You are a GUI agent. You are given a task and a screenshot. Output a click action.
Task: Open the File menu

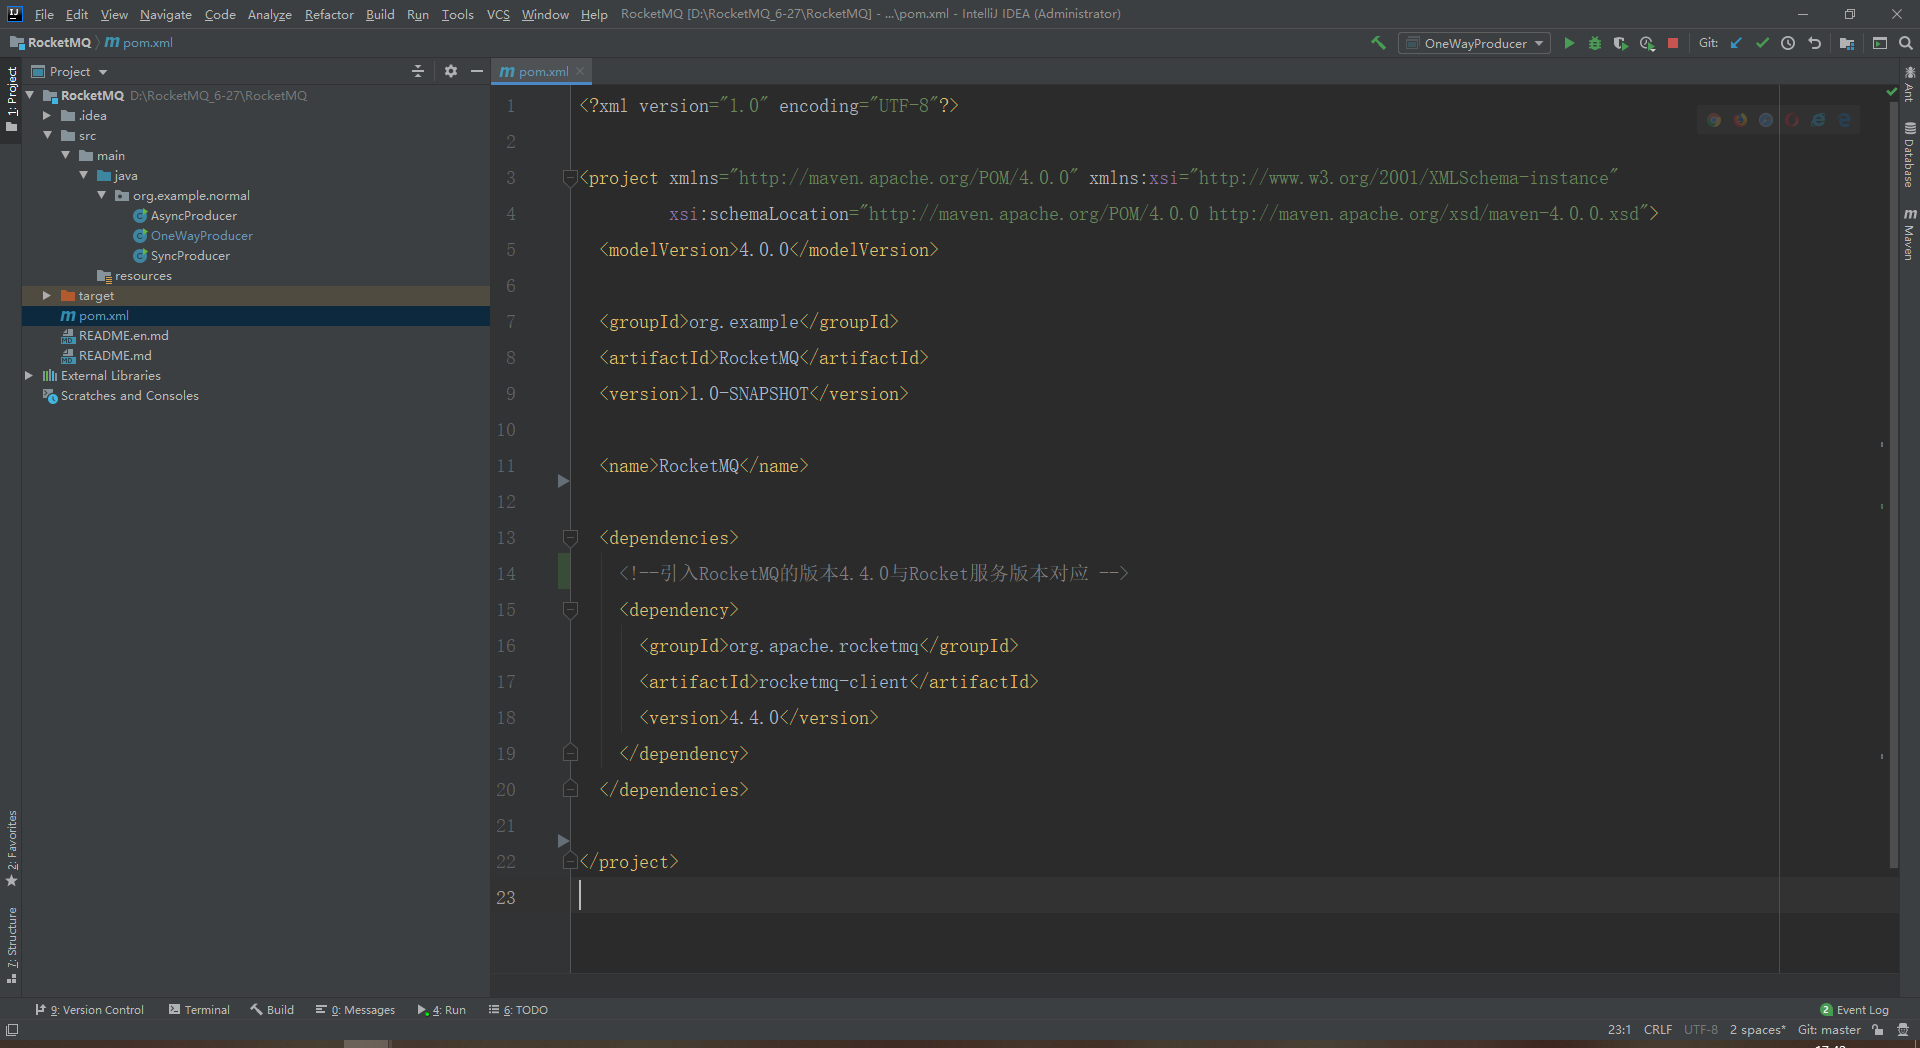point(44,14)
